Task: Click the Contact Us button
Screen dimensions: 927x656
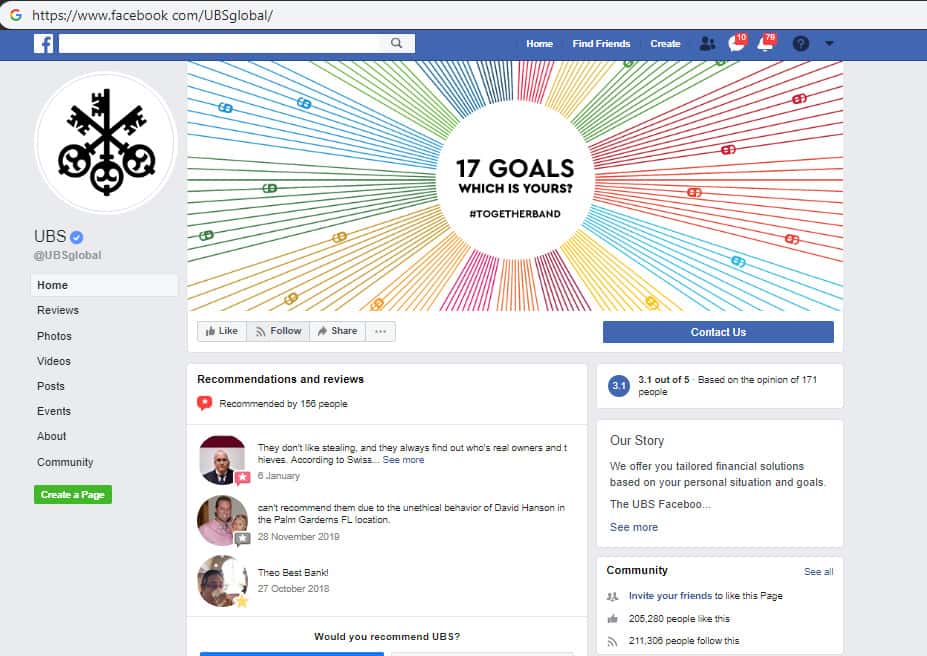Action: click(x=718, y=332)
